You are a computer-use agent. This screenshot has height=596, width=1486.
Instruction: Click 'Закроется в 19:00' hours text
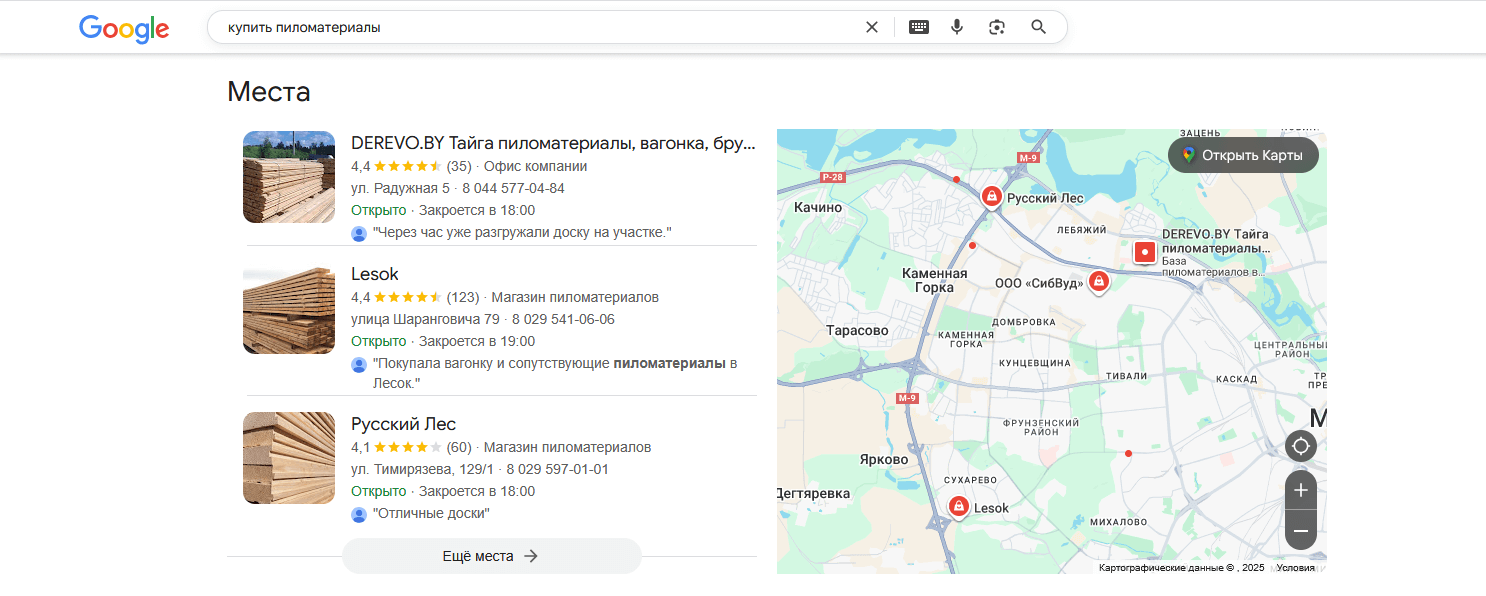(x=477, y=341)
